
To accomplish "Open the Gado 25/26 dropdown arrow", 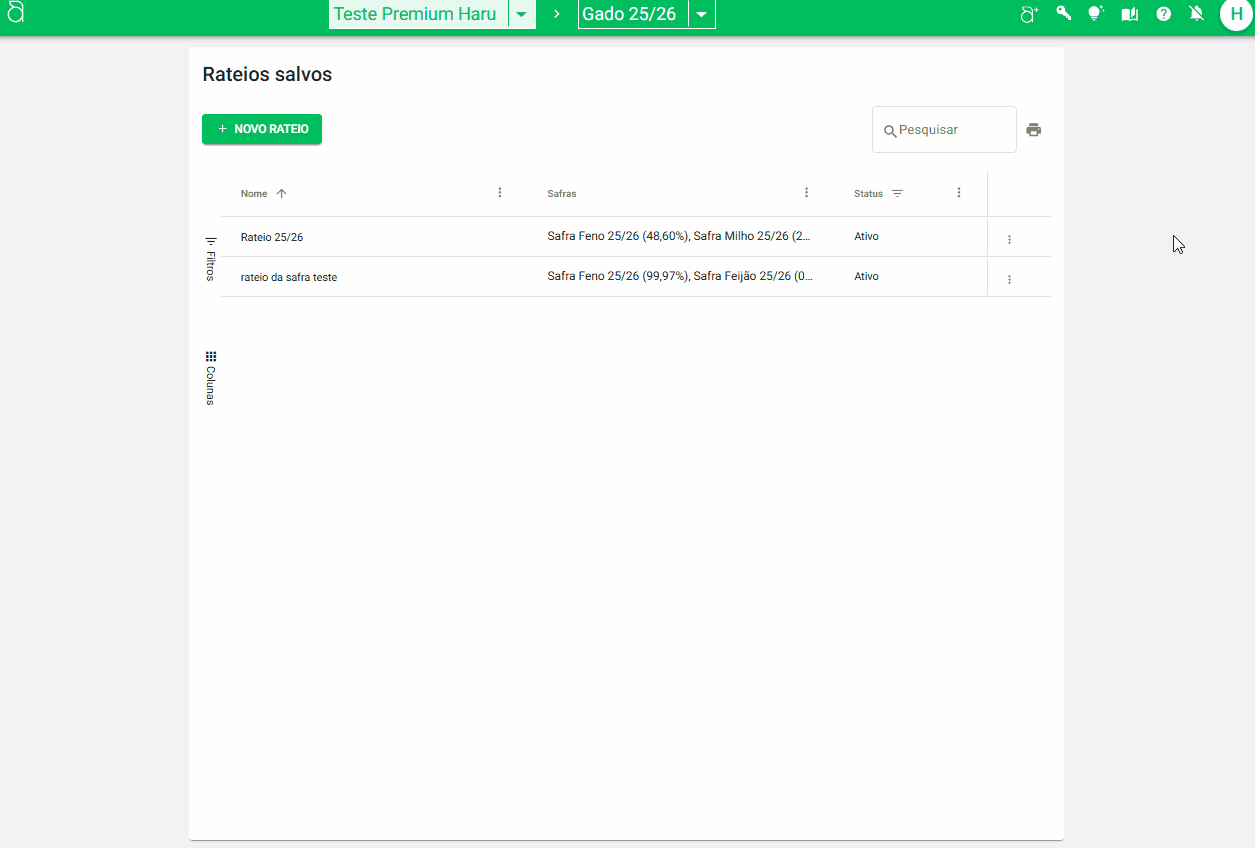I will click(x=702, y=14).
